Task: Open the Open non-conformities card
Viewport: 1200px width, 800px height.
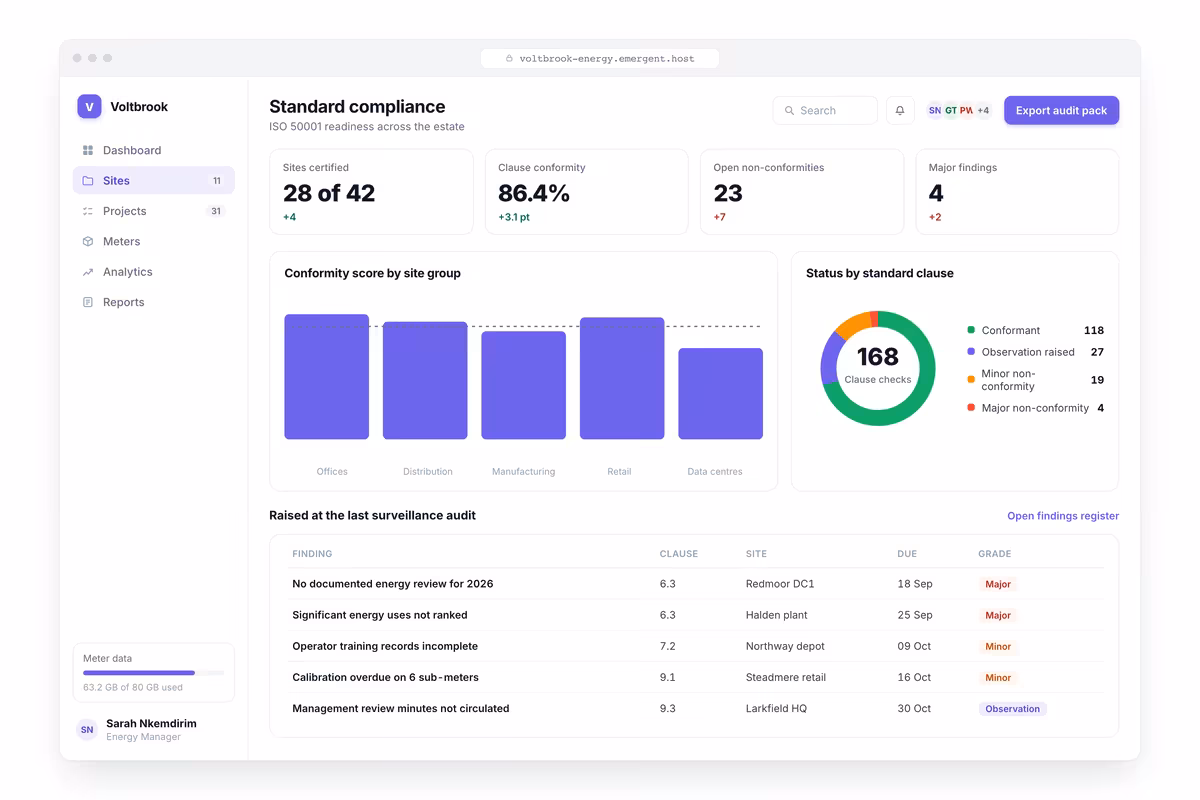Action: [802, 192]
